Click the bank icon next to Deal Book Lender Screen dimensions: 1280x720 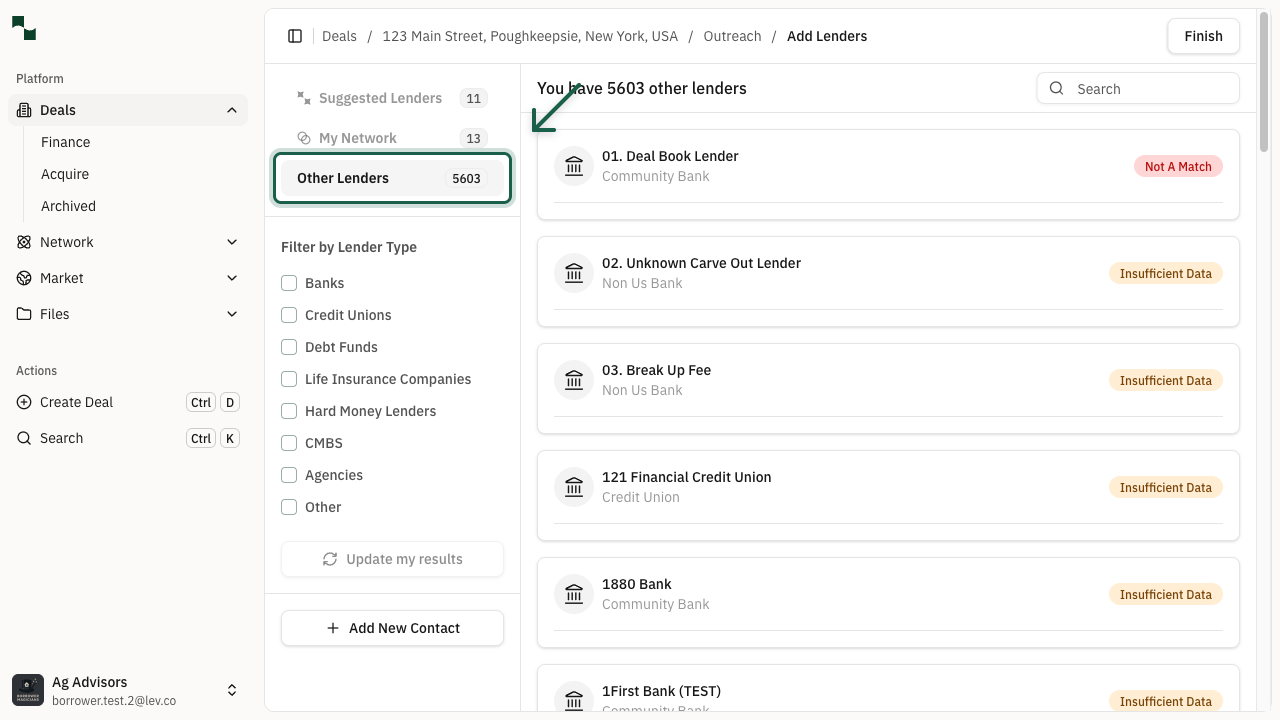coord(573,165)
